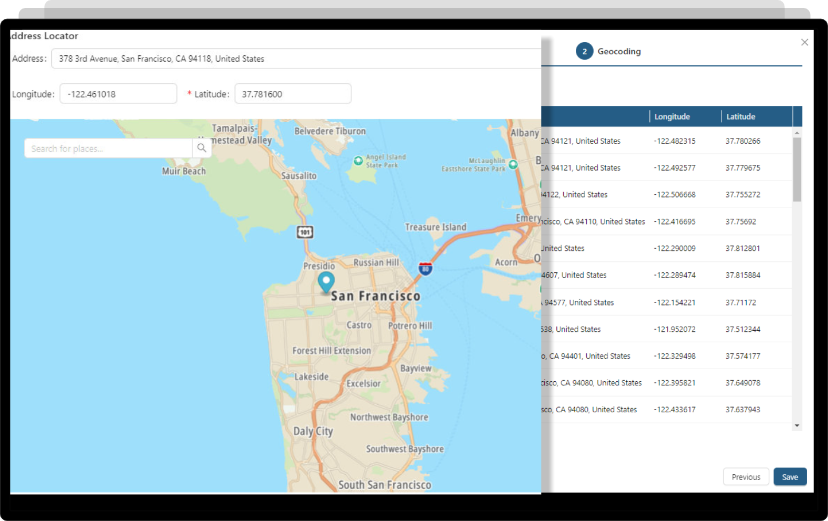Select latitude cell 37.812801
Screen dimensions: 828x521
(x=742, y=248)
